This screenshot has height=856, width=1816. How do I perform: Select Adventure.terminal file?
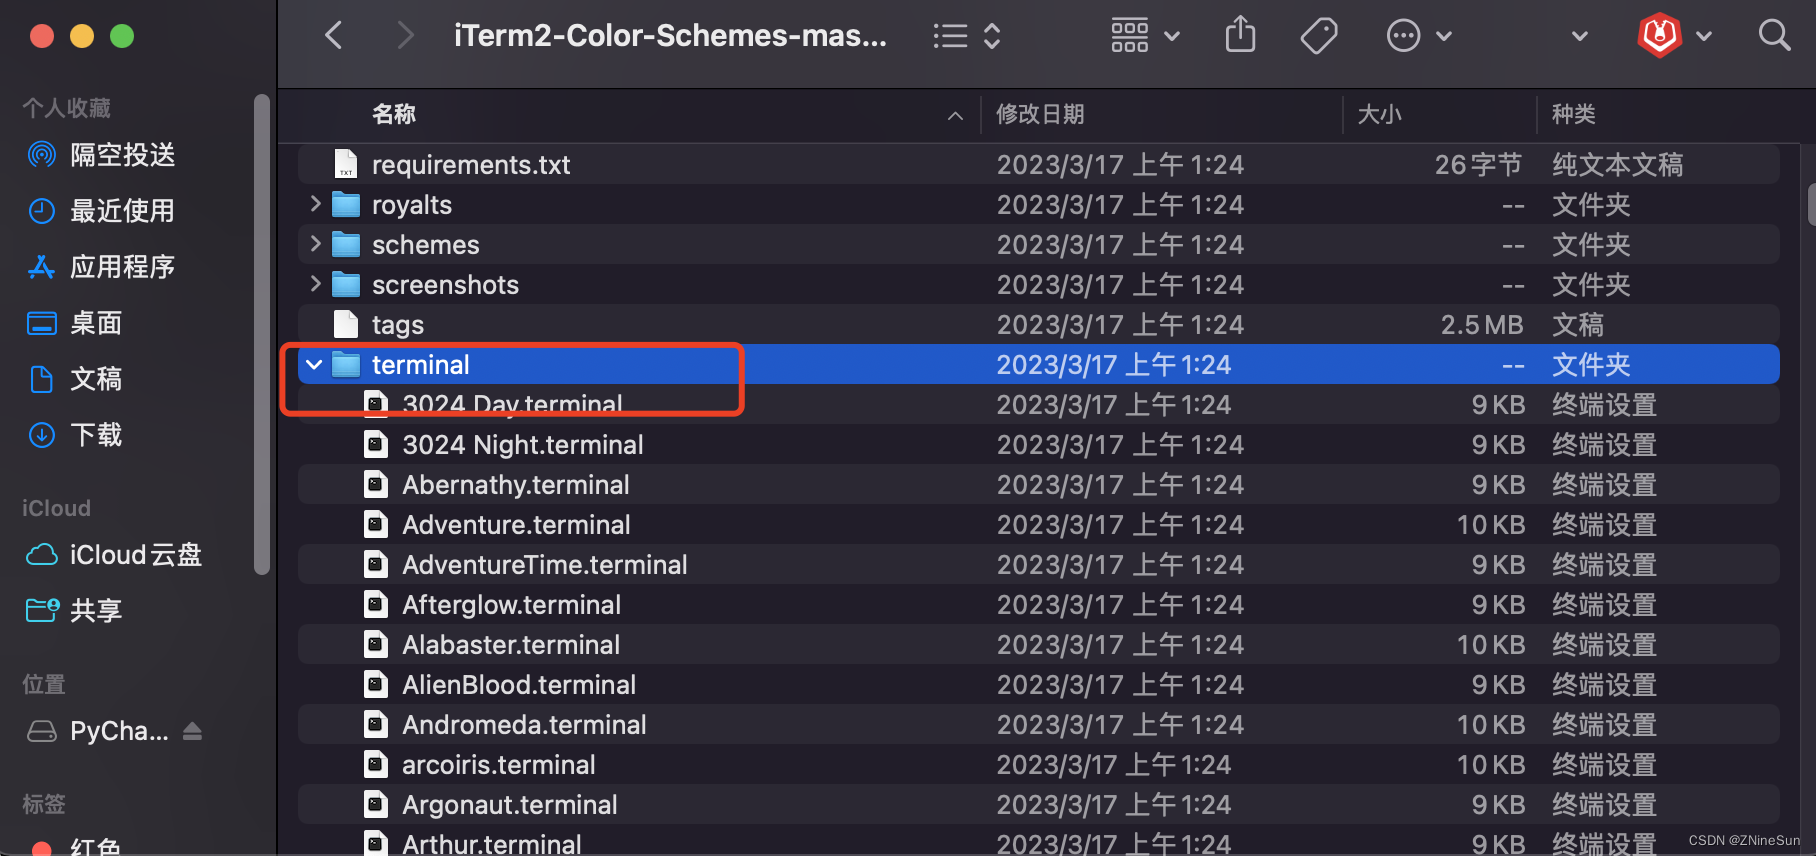click(x=1038, y=524)
